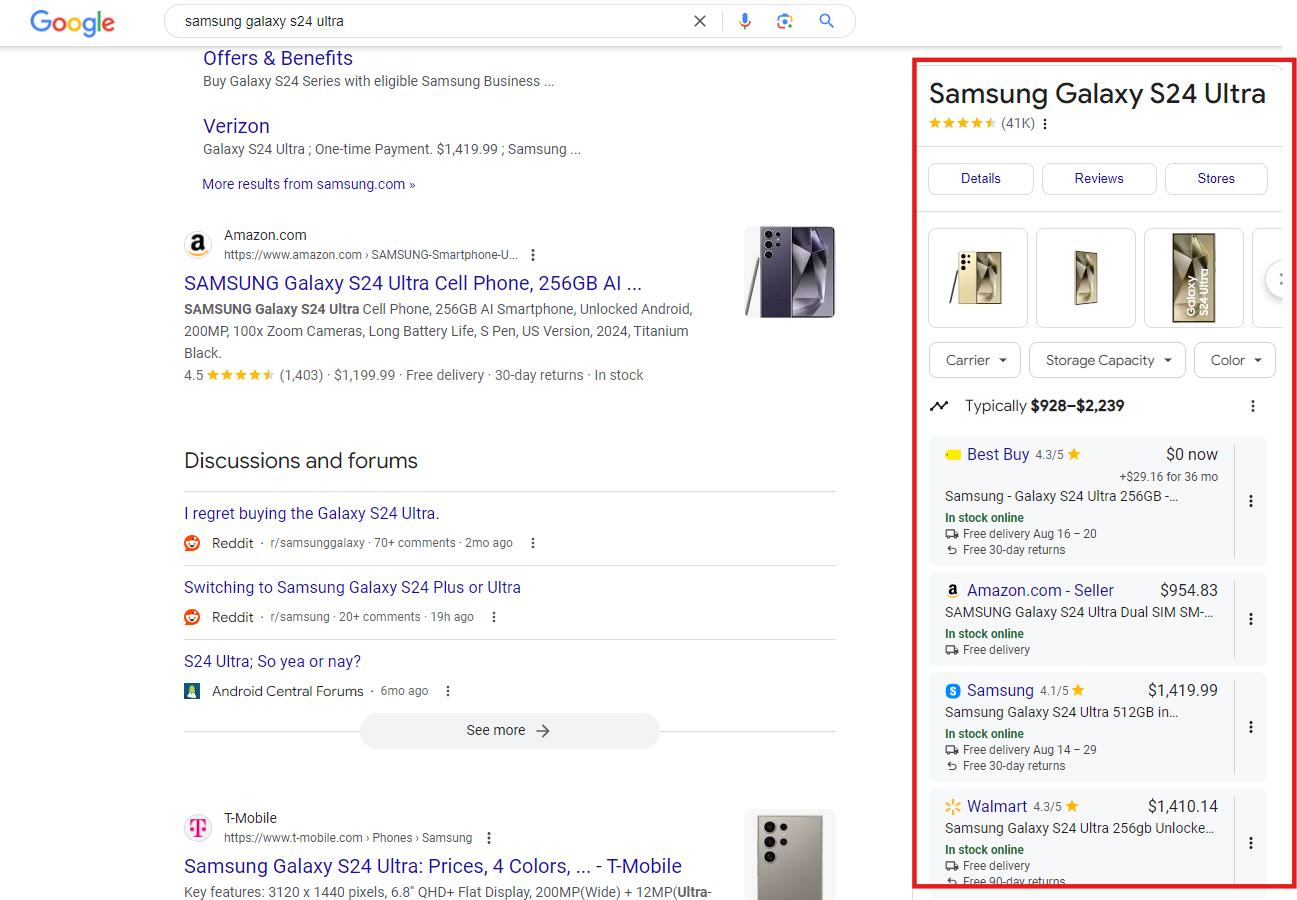The height and width of the screenshot is (900, 1297).
Task: Open the T-Mobile result phone thumbnail
Action: click(790, 854)
